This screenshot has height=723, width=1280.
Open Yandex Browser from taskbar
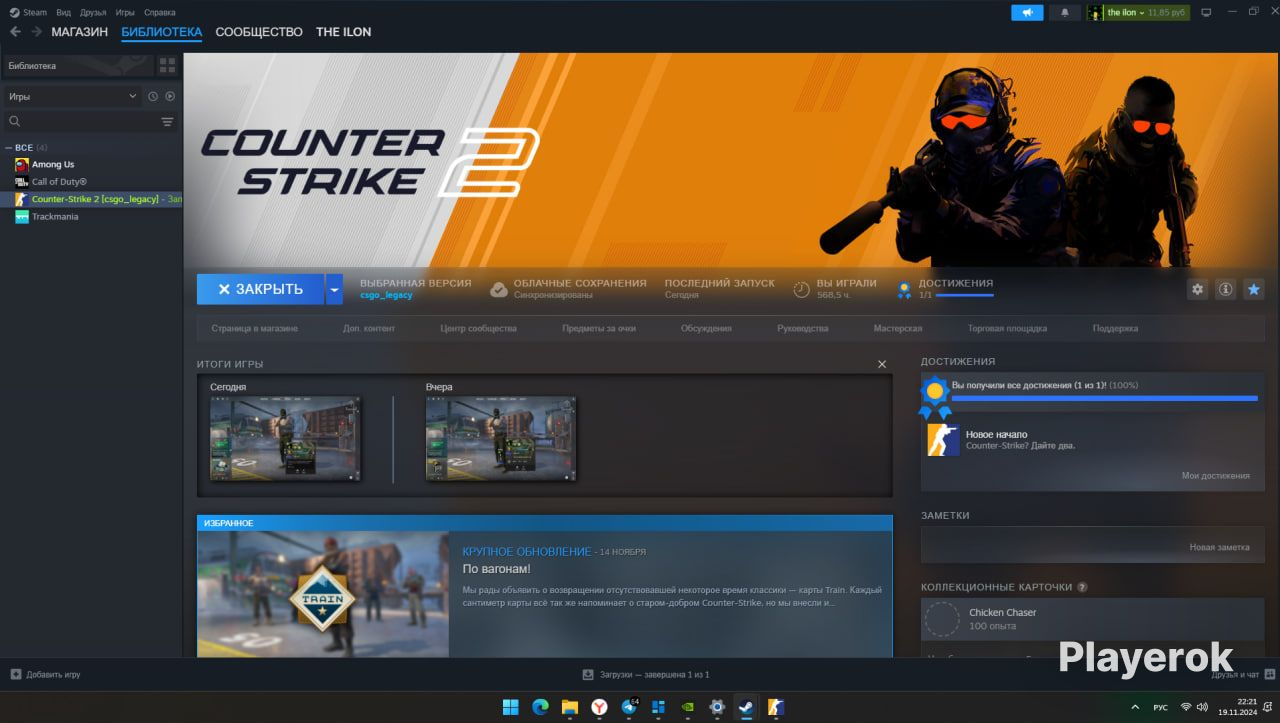[x=599, y=707]
